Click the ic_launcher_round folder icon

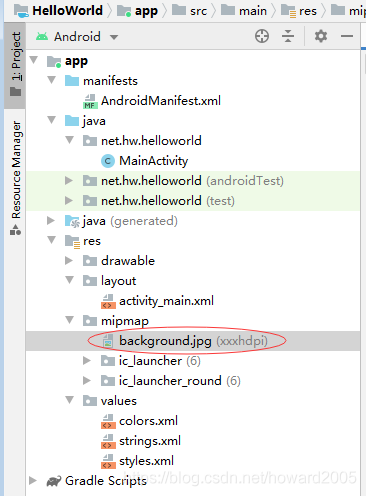[x=108, y=381]
